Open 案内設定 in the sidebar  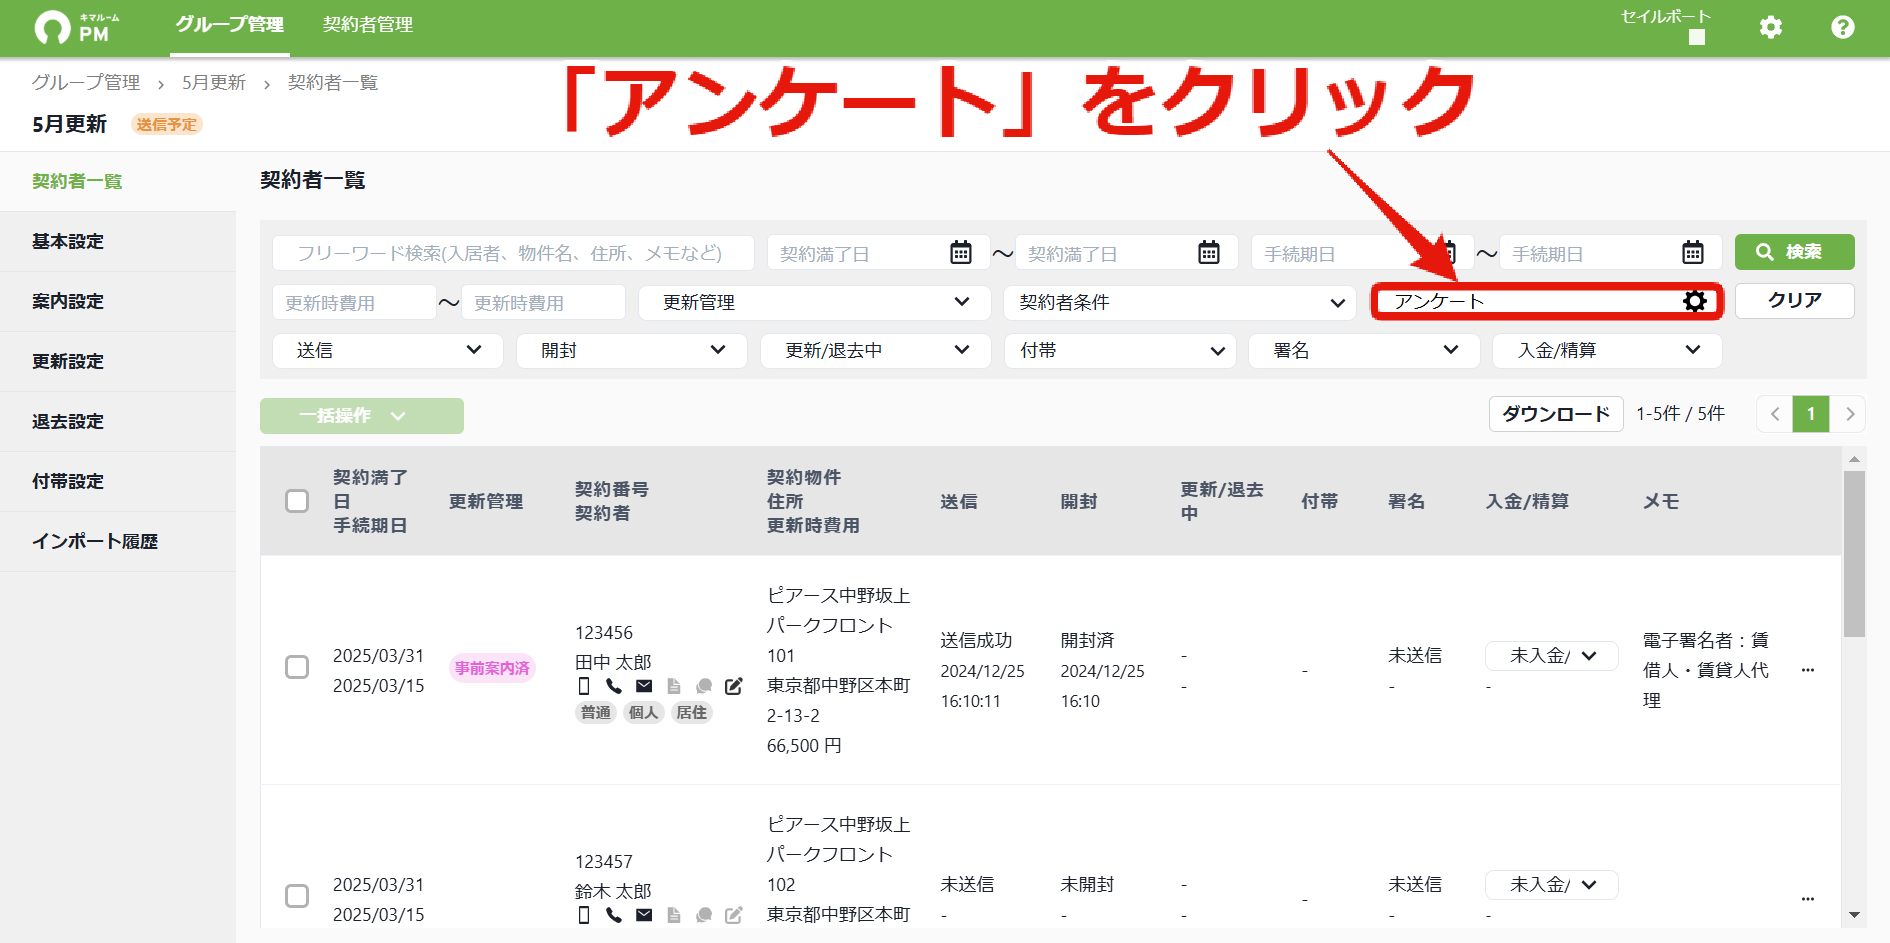coord(118,301)
